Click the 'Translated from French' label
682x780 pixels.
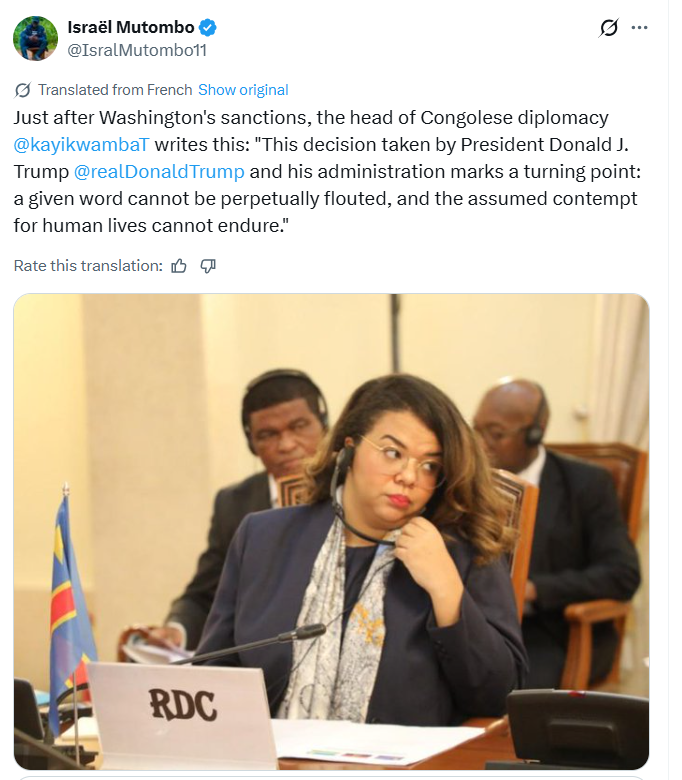[115, 90]
